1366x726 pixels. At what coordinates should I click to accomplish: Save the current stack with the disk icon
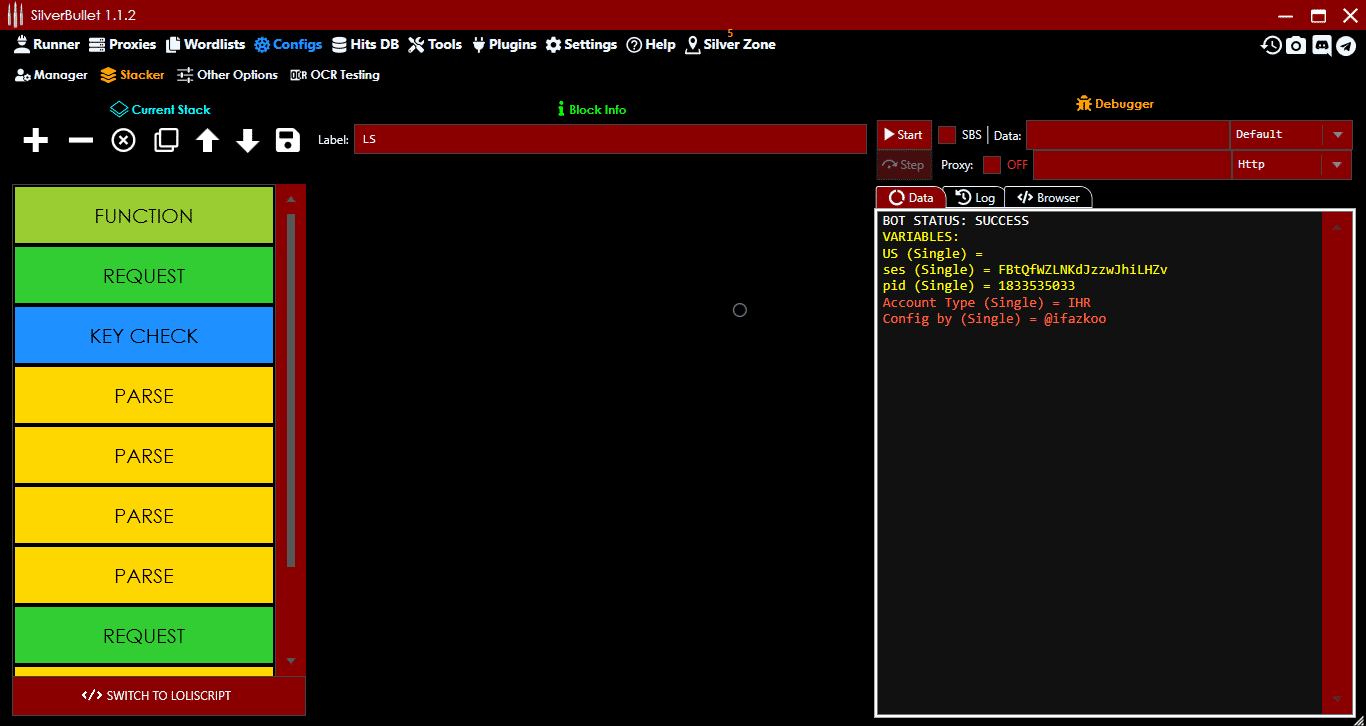coord(287,140)
